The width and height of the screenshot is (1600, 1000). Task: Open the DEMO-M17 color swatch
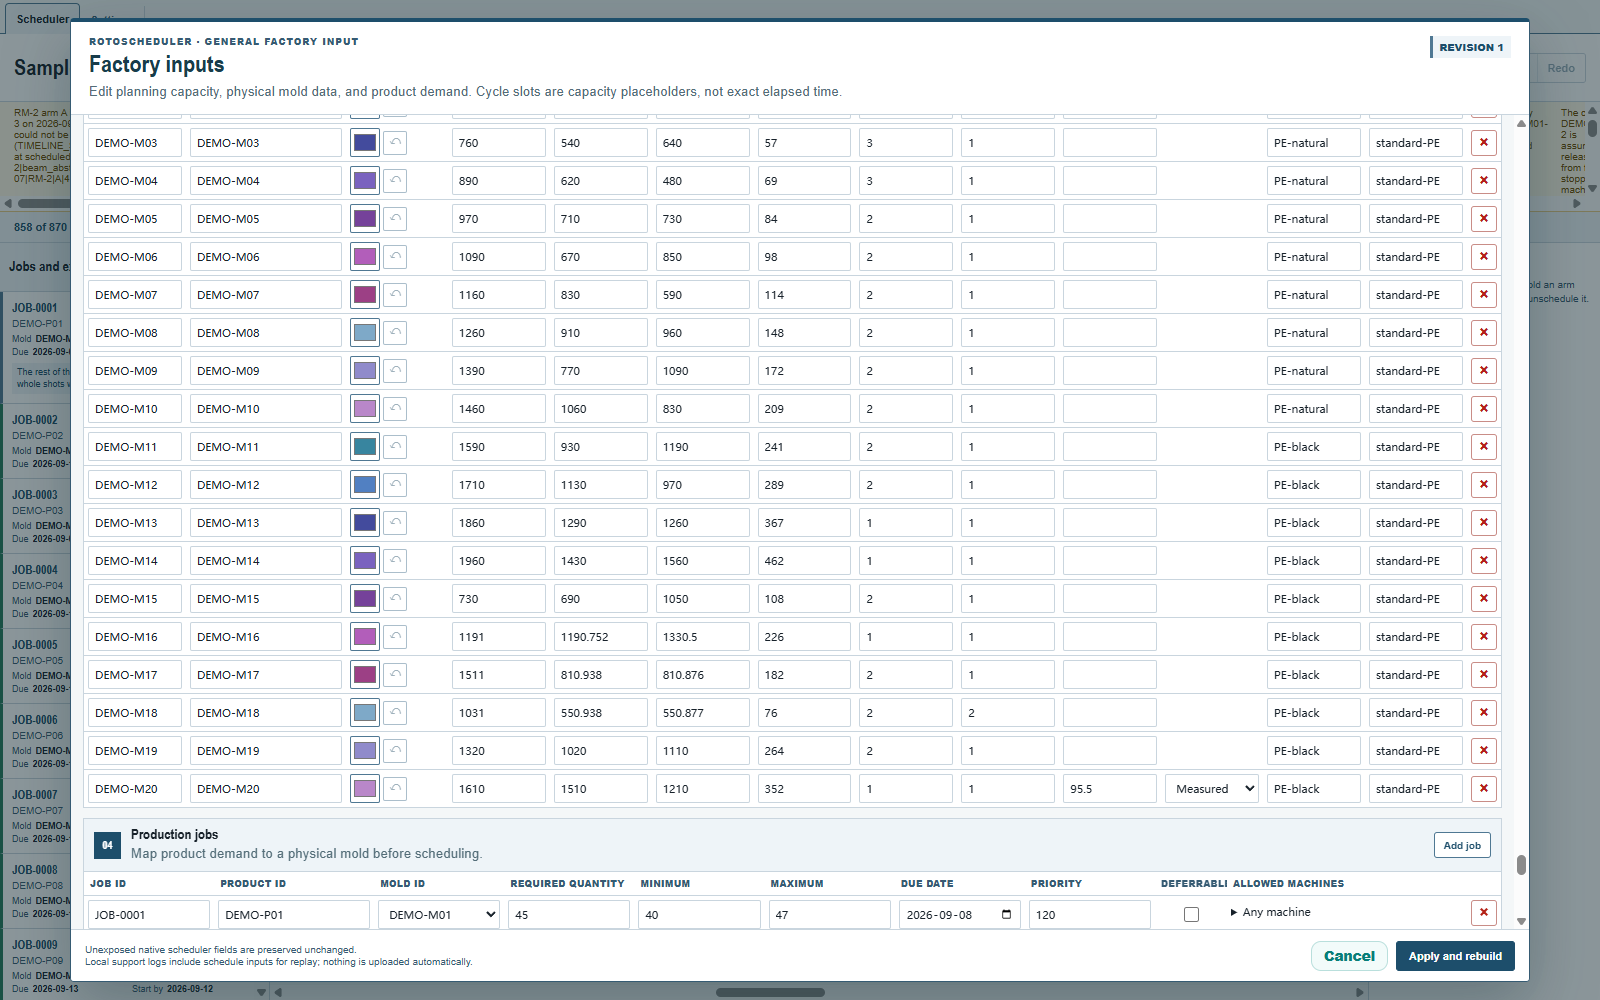(x=365, y=675)
